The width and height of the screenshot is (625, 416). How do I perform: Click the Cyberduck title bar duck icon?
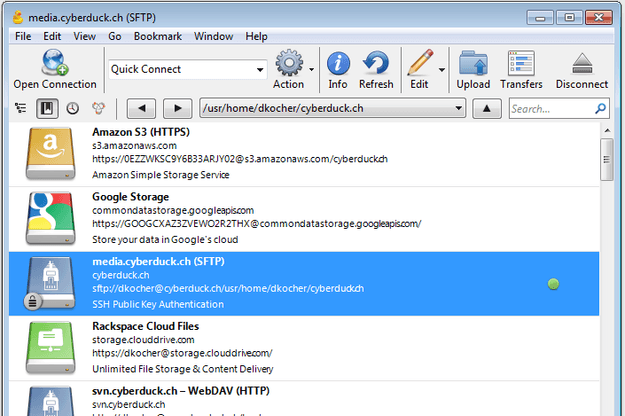18,18
